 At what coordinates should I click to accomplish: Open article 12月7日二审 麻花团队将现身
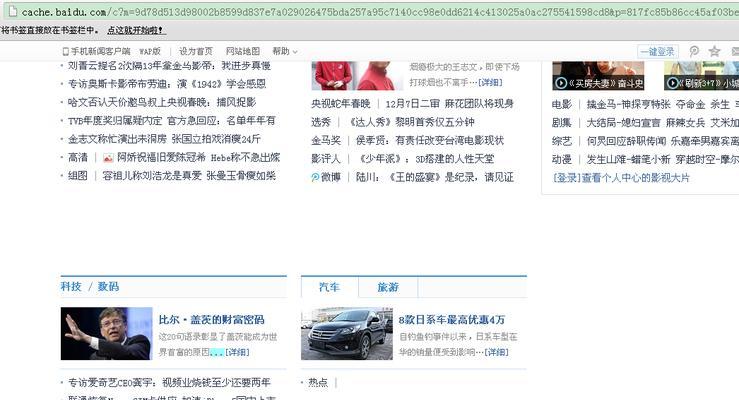pos(449,104)
